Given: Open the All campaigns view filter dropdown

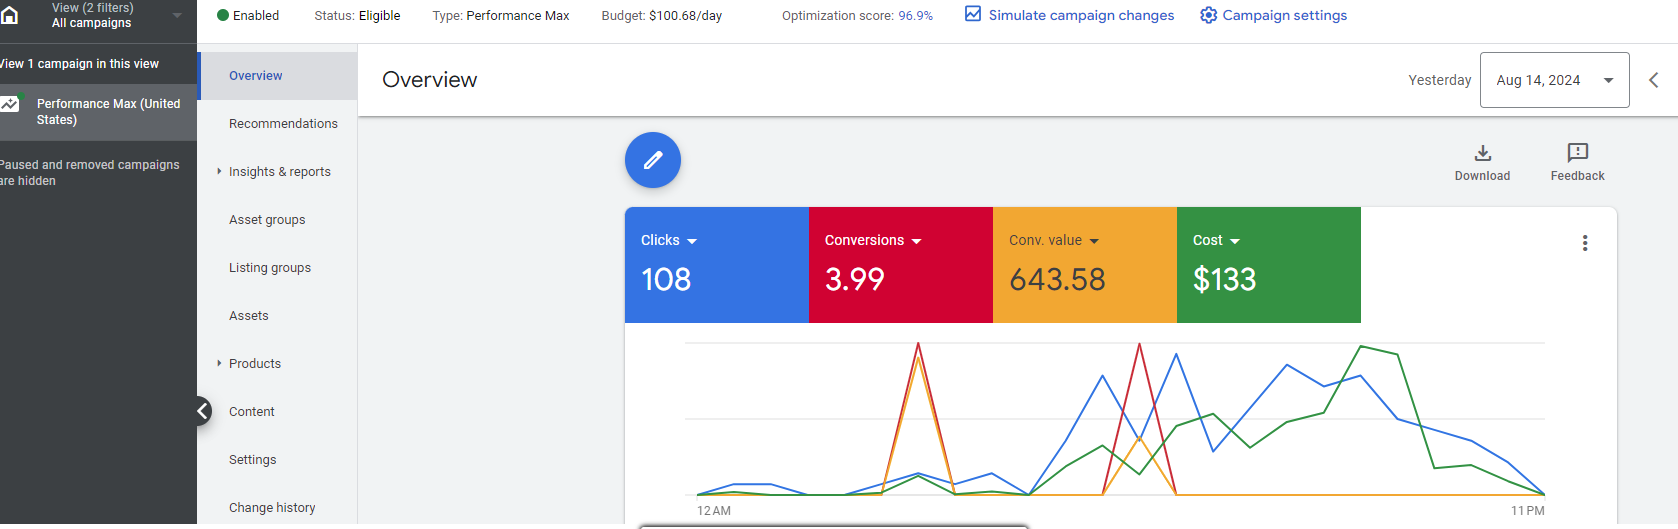Looking at the screenshot, I should [x=177, y=15].
